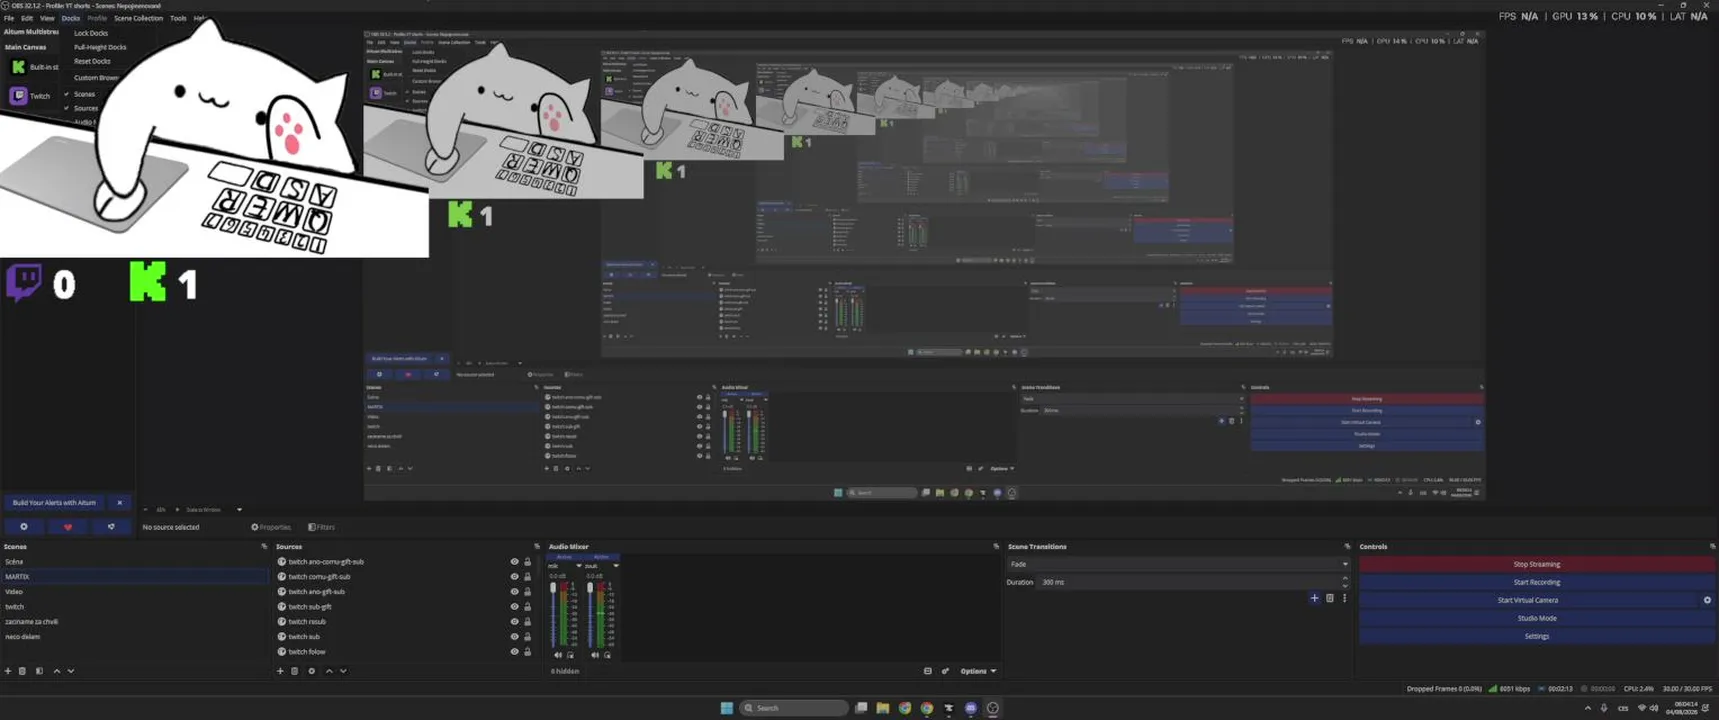Viewport: 1719px width, 720px height.
Task: Move scene down with Scenes arrow icon
Action: click(x=71, y=671)
